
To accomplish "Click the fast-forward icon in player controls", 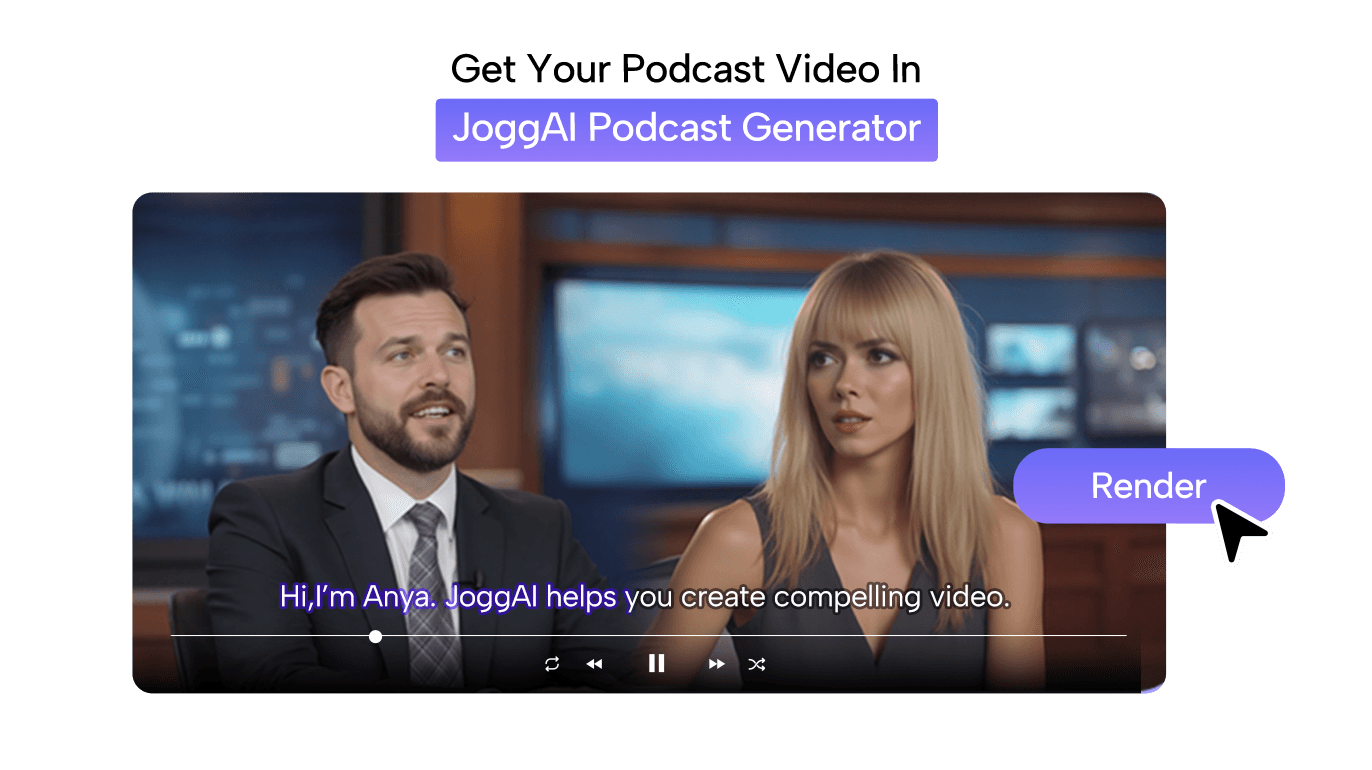I will 717,664.
